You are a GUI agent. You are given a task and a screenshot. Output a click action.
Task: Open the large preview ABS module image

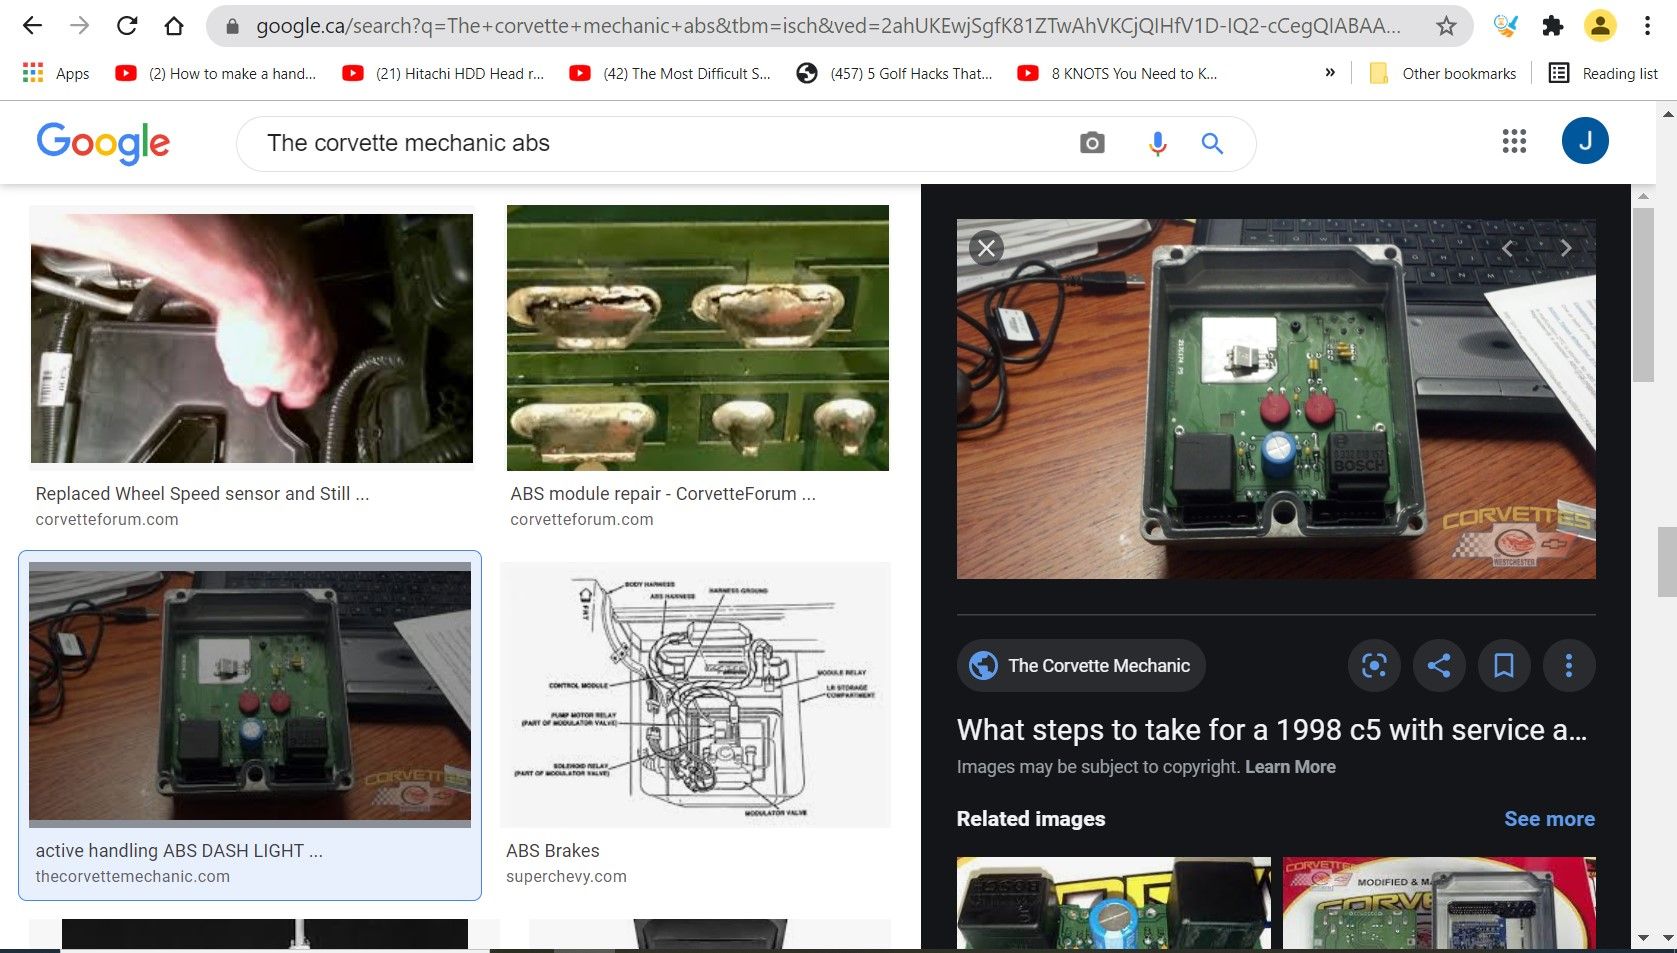click(x=1276, y=399)
